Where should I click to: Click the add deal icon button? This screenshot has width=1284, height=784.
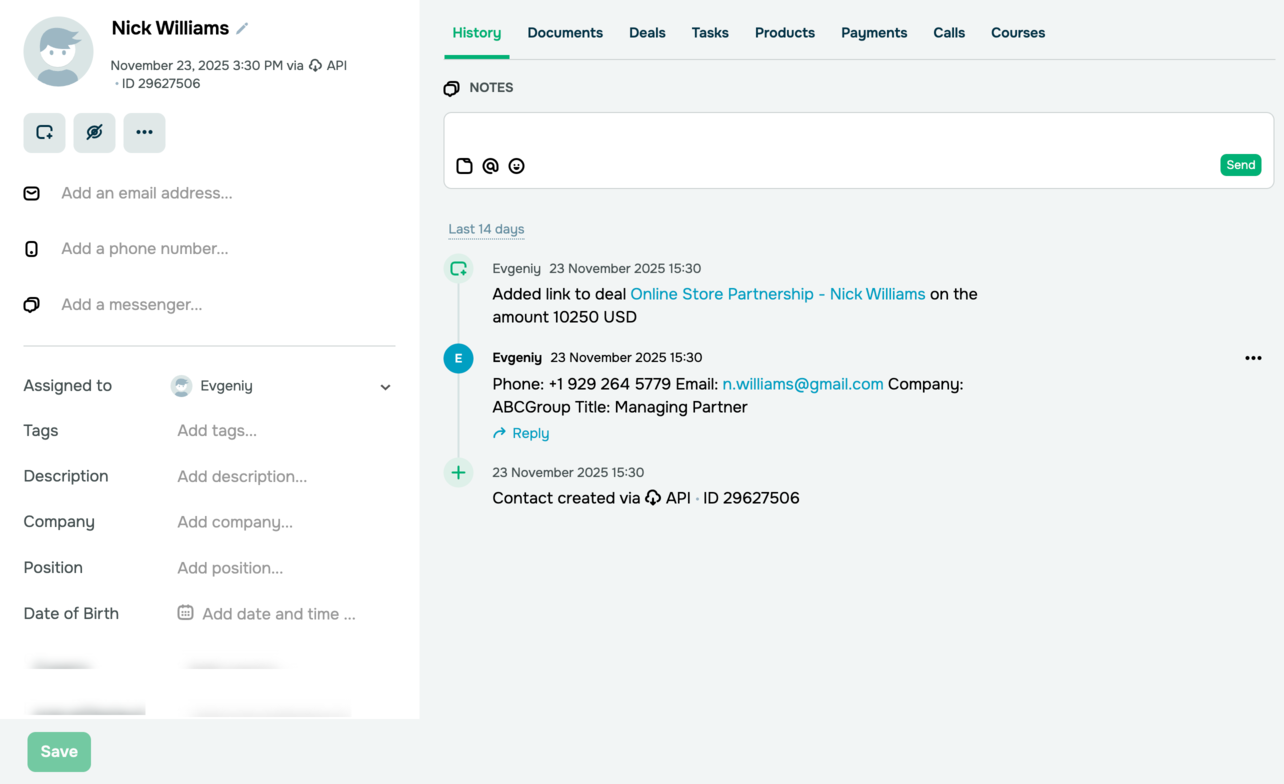coord(45,132)
